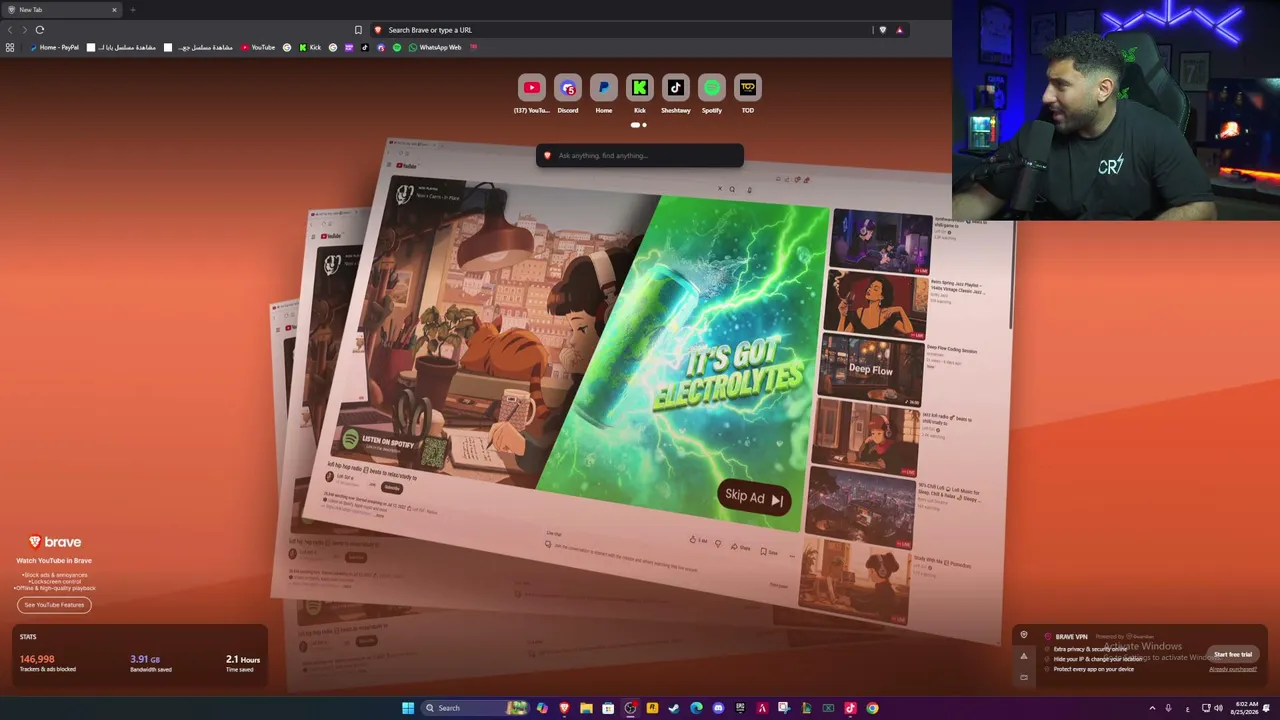
Task: Click the Windows taskbar Search box
Action: coord(475,708)
